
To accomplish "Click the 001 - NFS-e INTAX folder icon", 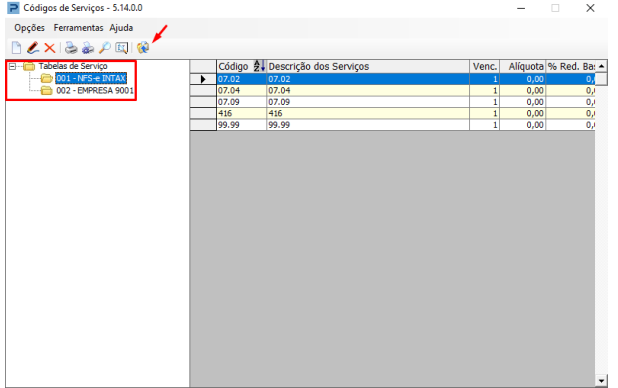I will 47,78.
